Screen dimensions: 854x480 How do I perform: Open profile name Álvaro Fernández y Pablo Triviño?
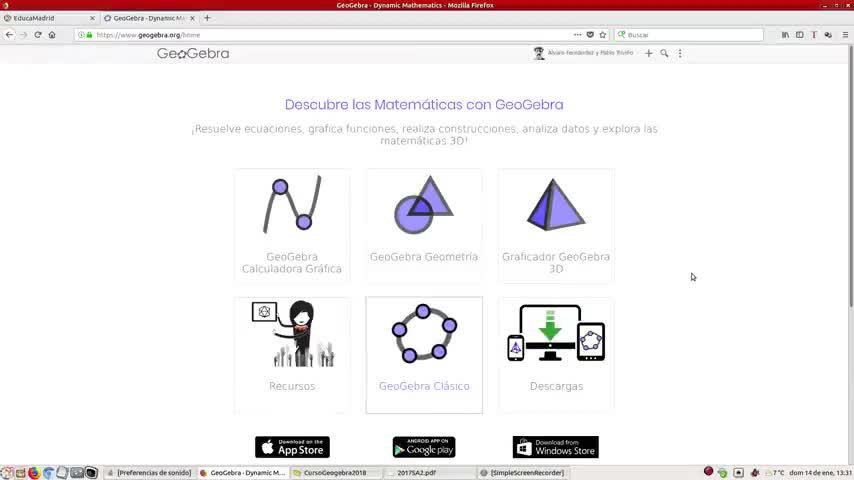tap(590, 53)
